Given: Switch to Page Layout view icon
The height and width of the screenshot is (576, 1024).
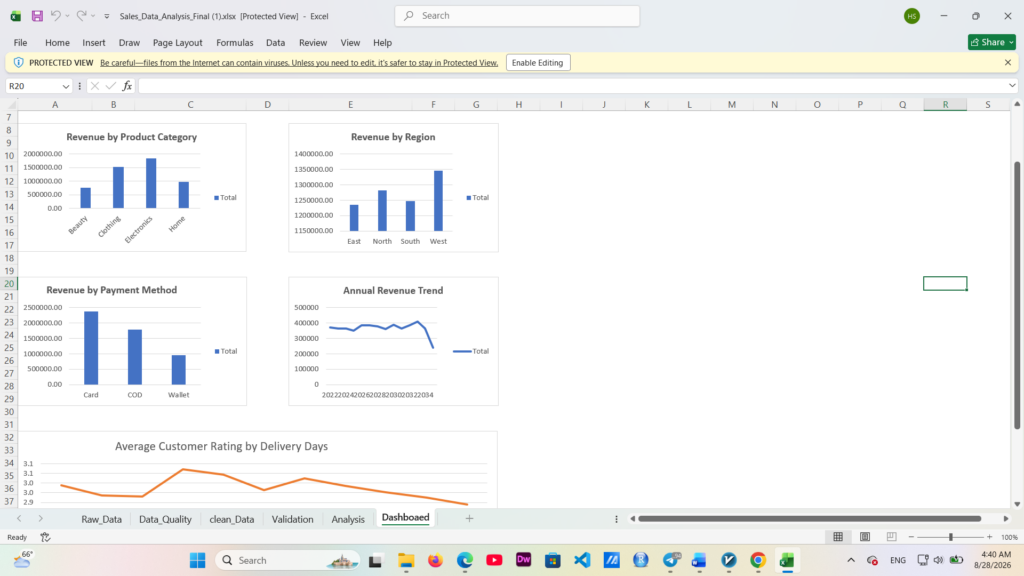Looking at the screenshot, I should pos(865,537).
